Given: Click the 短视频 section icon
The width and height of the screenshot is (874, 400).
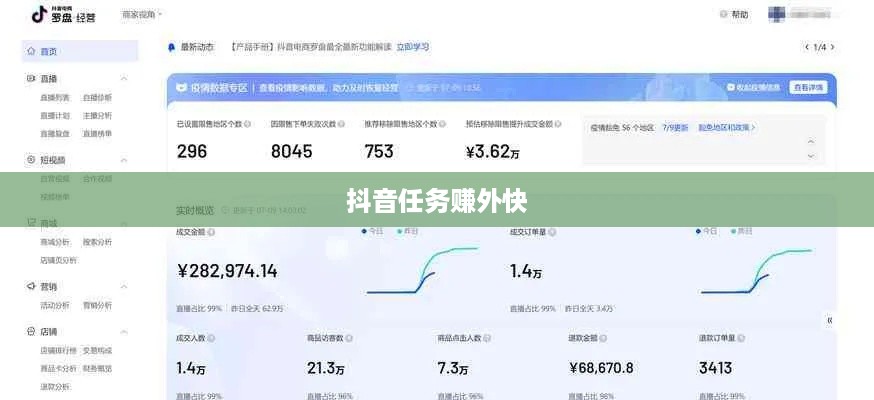Looking at the screenshot, I should coord(31,160).
